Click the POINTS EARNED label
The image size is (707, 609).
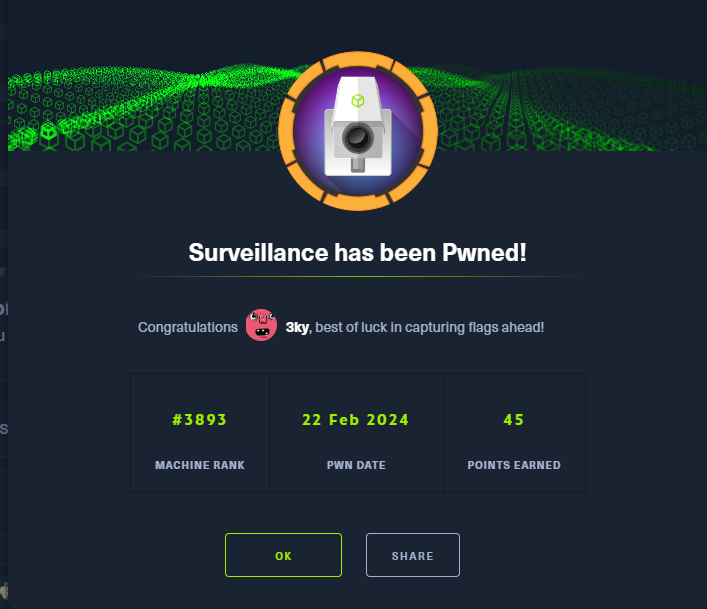point(514,465)
